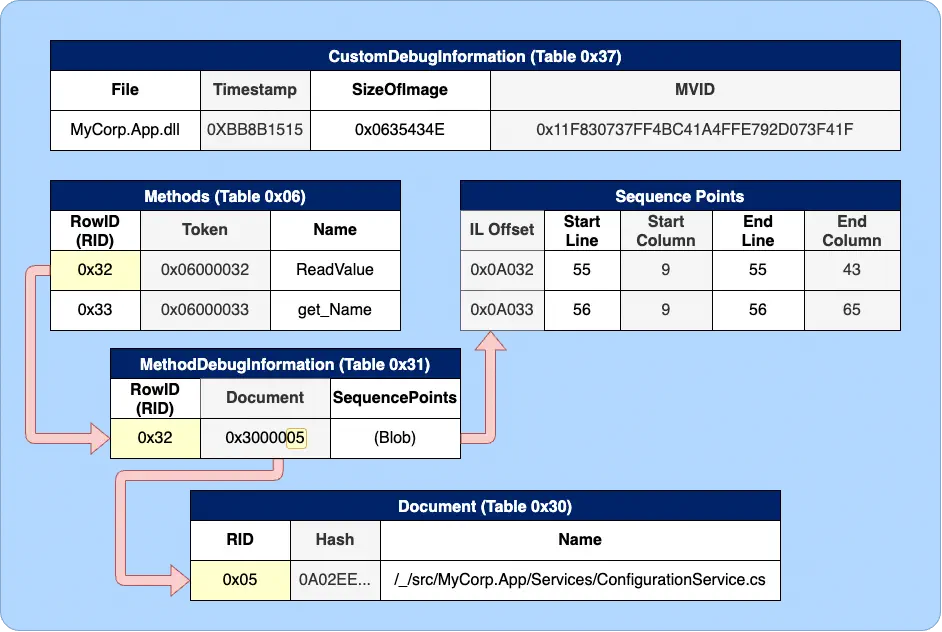Click the SizeOfImage value 0x0635434E
Screen dimensions: 942x632
(x=399, y=129)
